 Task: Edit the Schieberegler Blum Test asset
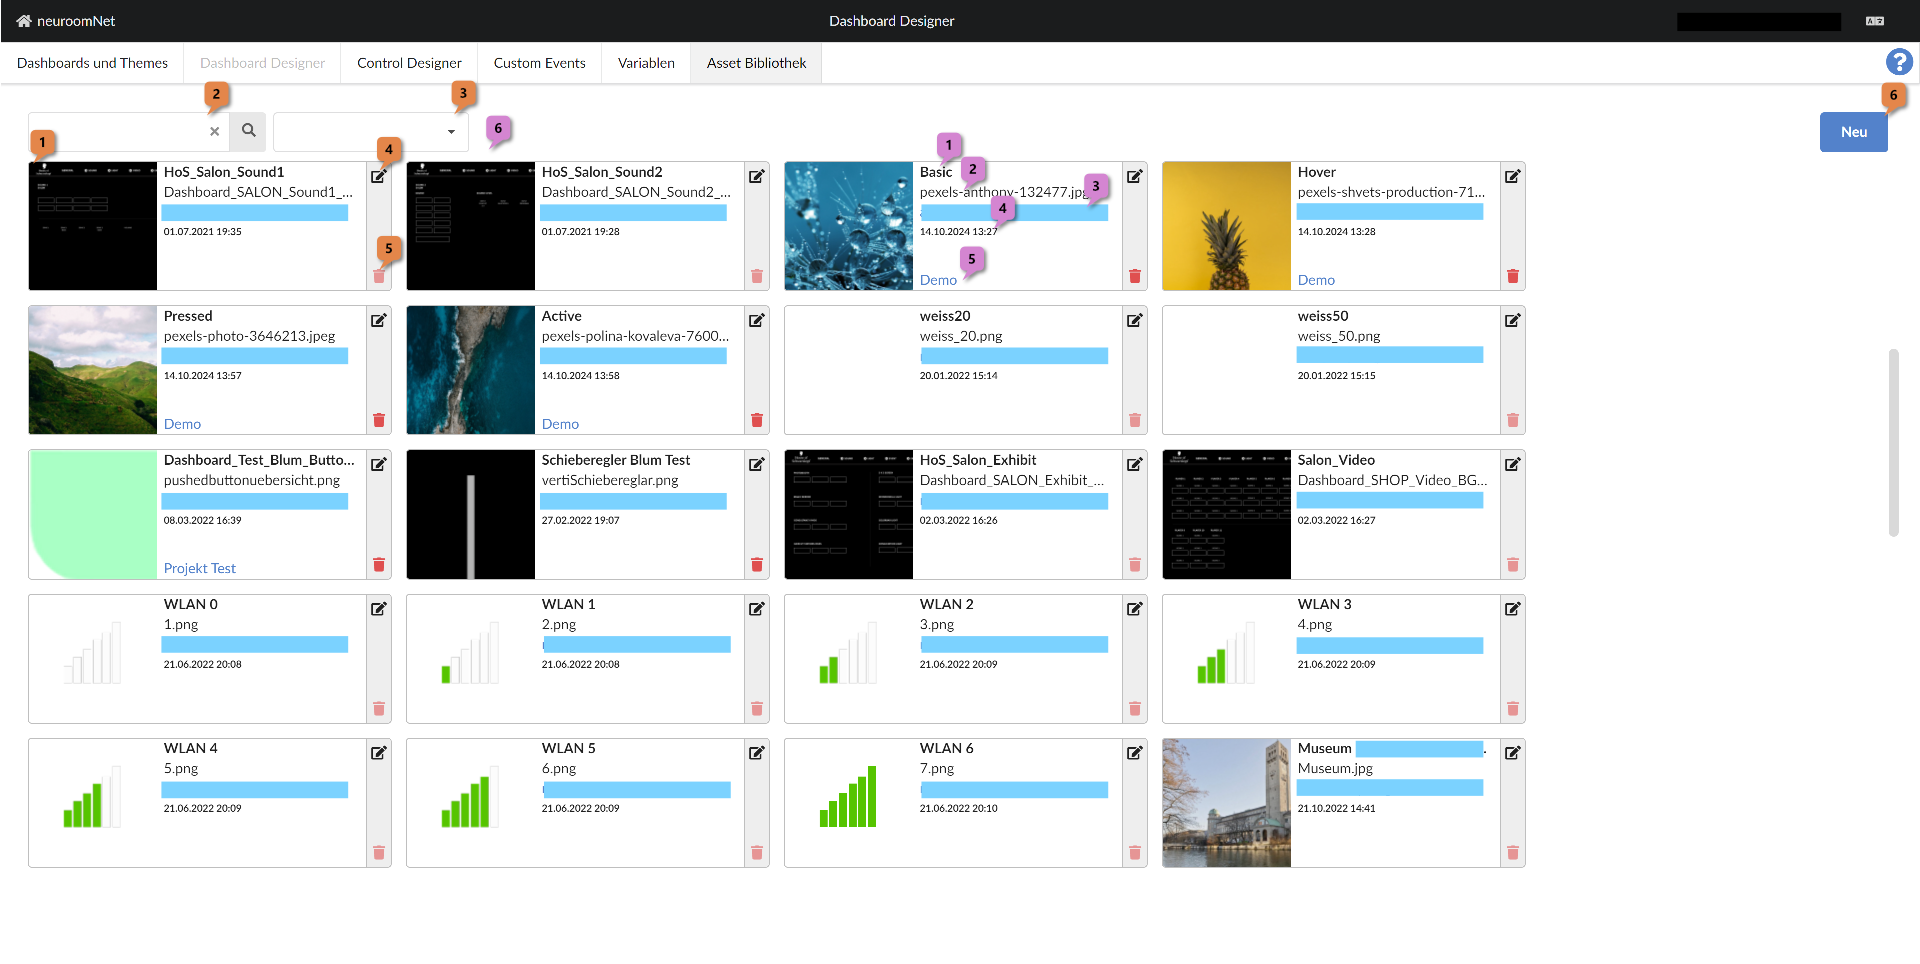click(757, 464)
